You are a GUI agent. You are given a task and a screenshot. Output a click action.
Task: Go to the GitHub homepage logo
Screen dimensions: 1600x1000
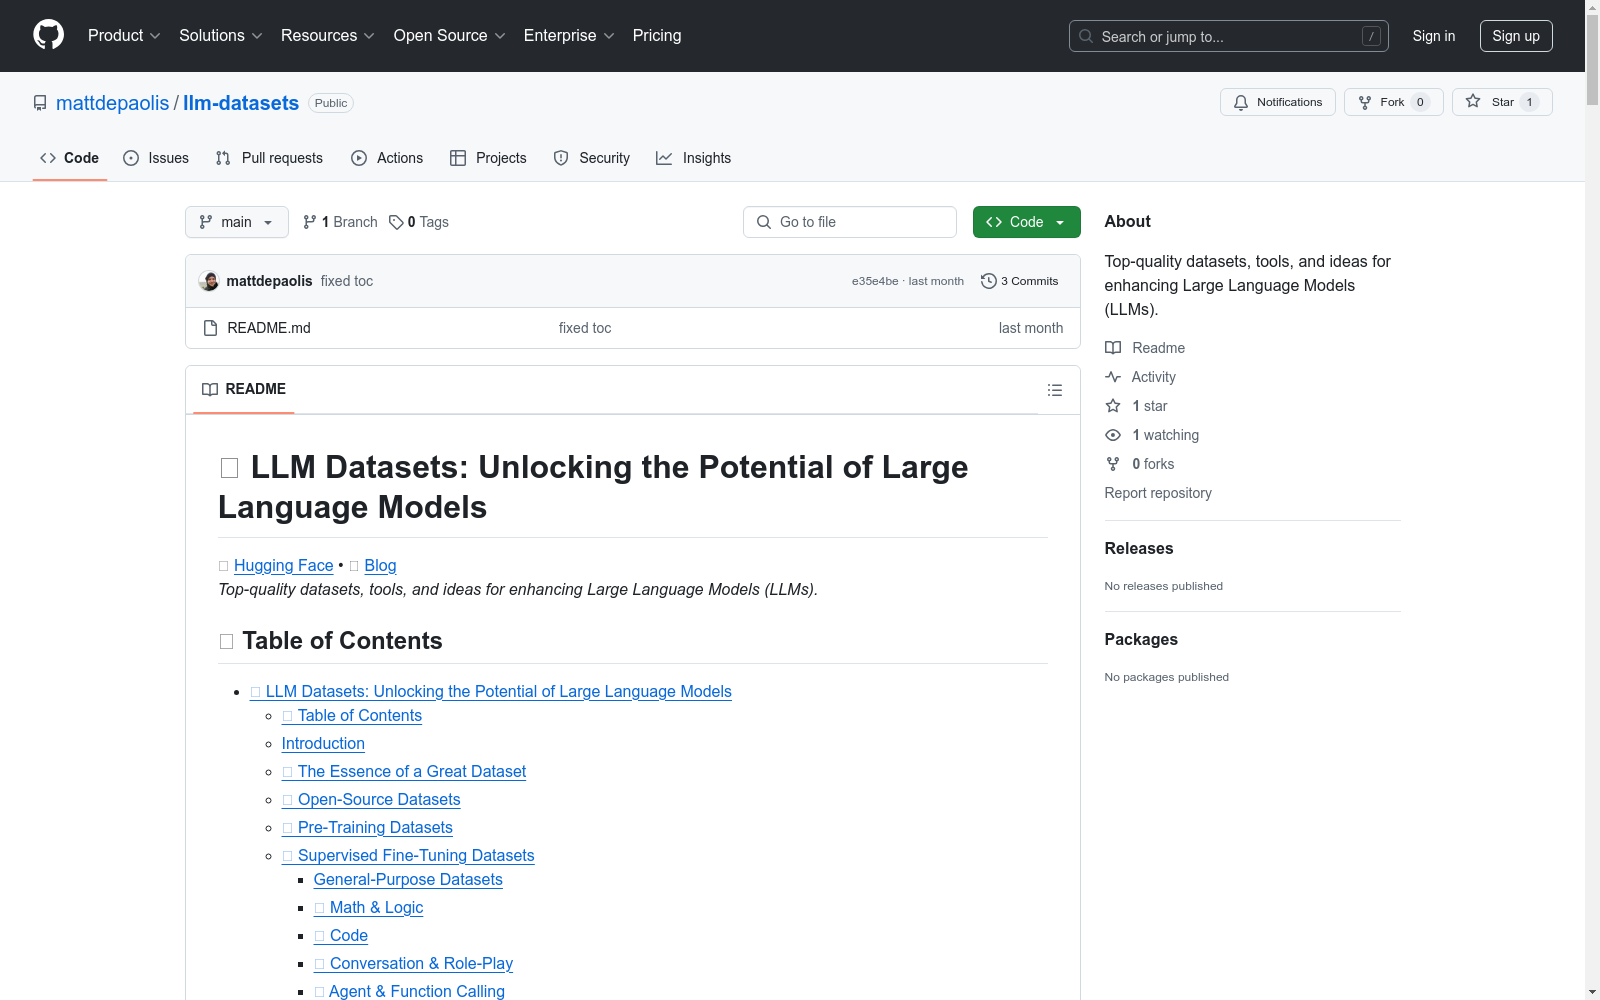click(x=48, y=35)
